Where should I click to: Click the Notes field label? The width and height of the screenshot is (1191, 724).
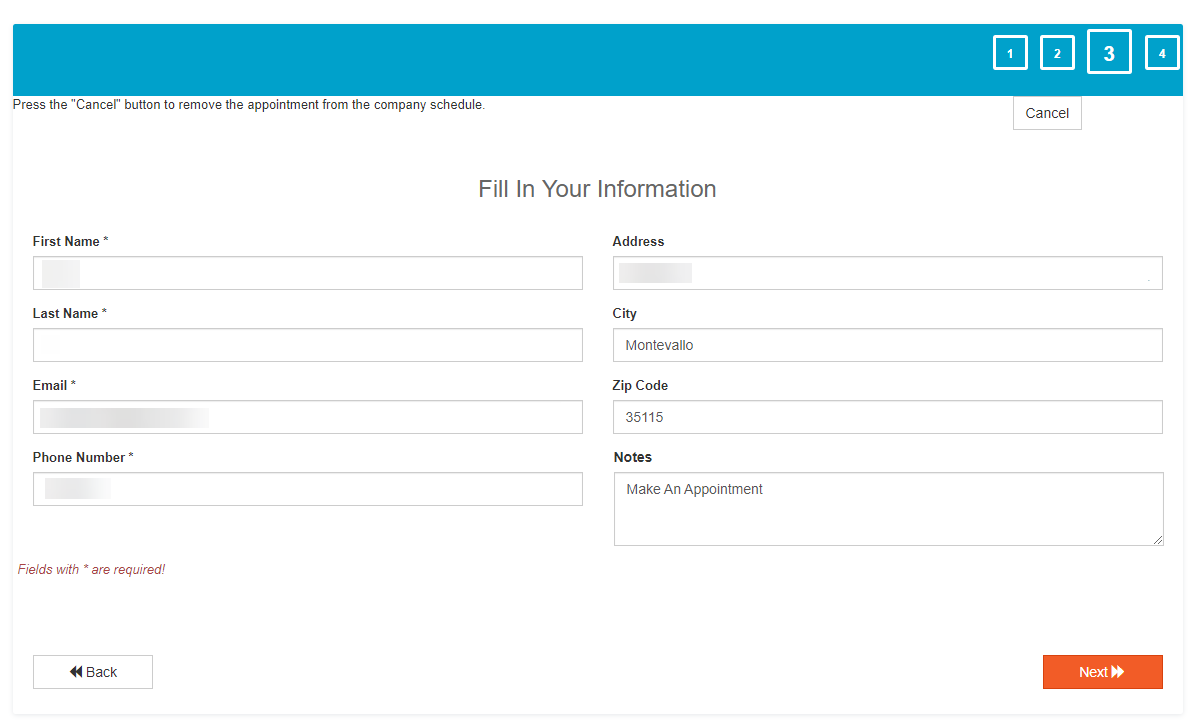coord(632,457)
